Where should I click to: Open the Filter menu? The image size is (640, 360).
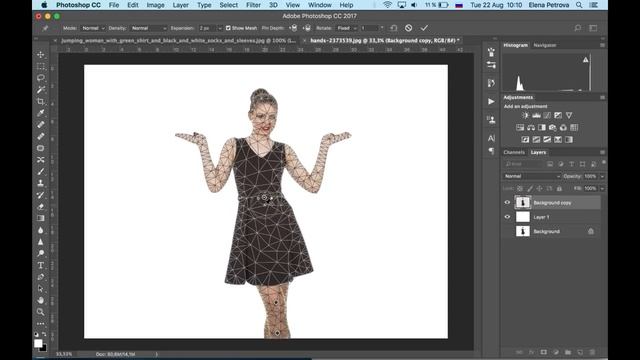(253, 5)
